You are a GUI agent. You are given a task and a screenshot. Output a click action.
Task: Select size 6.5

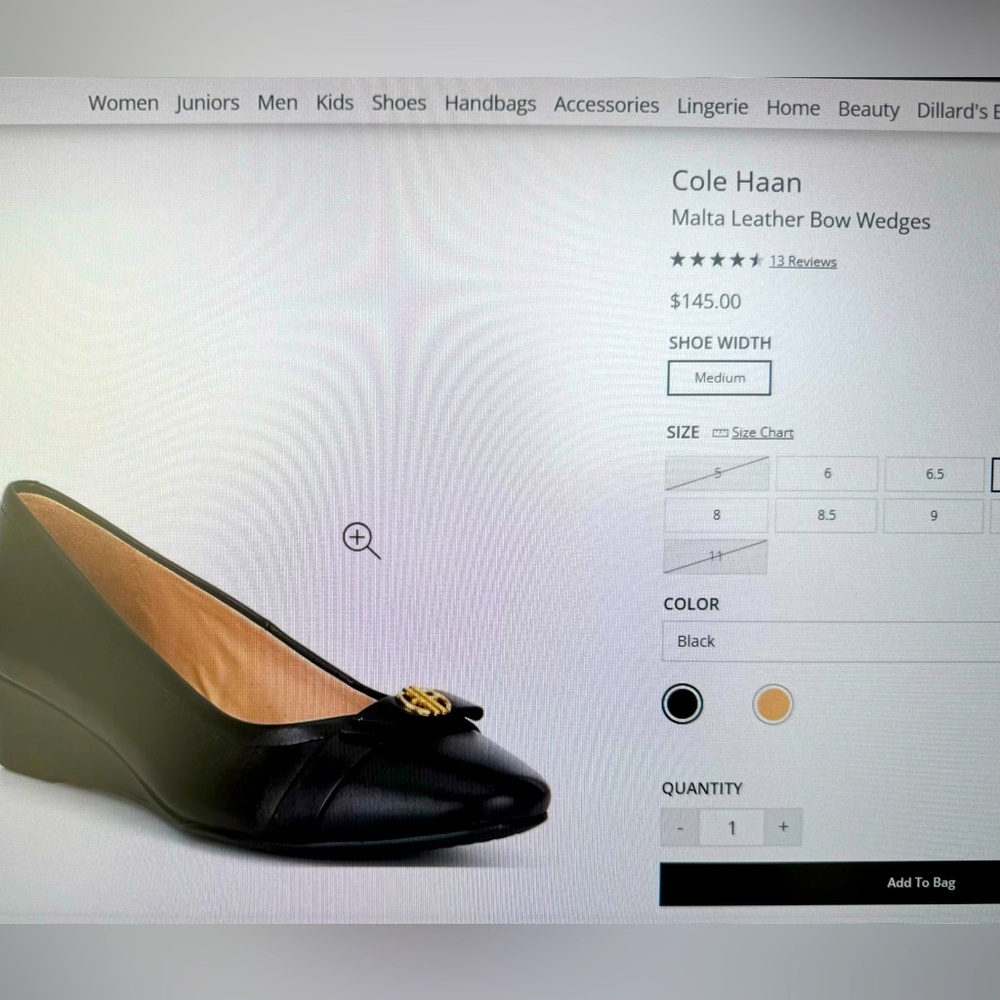934,474
